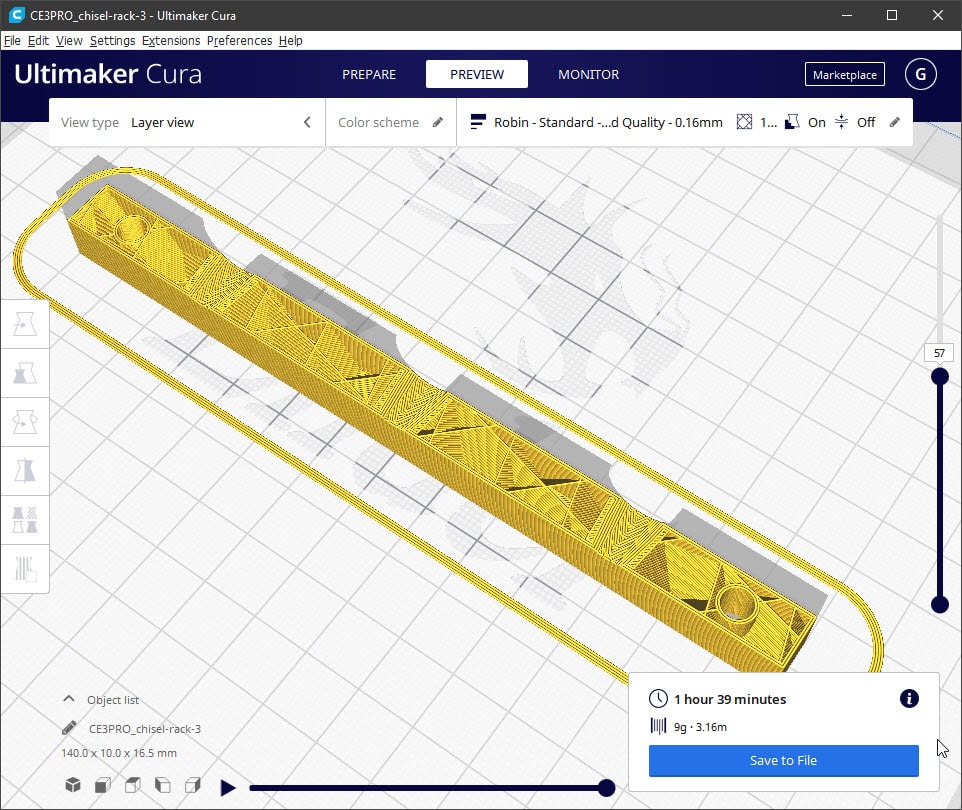Viewport: 962px width, 810px height.
Task: Expand the Color scheme panel
Action: tap(390, 122)
